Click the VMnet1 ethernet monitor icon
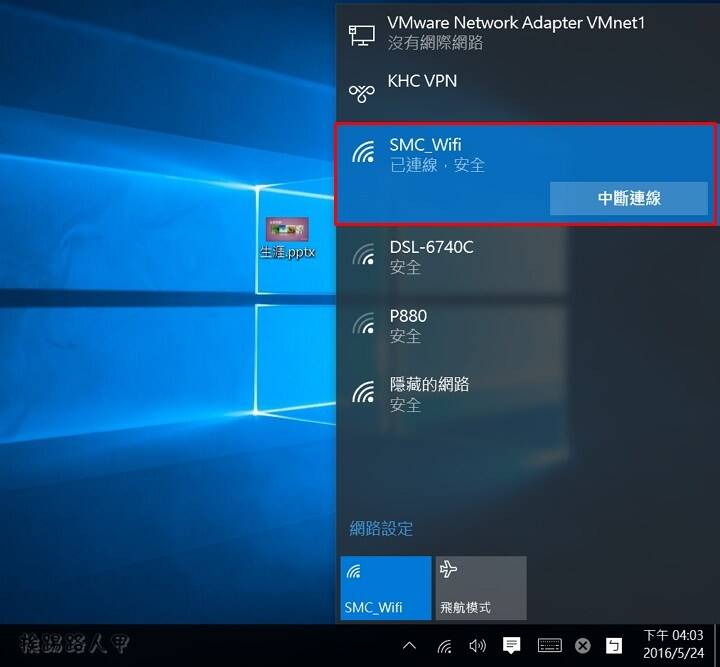This screenshot has height=667, width=720. coord(362,35)
